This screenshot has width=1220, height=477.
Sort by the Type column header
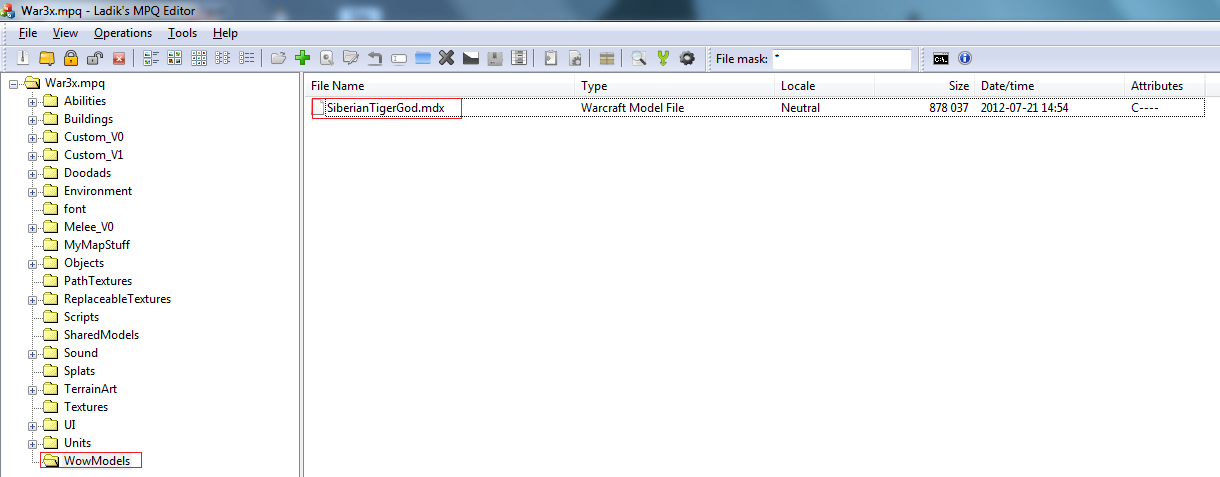[675, 86]
